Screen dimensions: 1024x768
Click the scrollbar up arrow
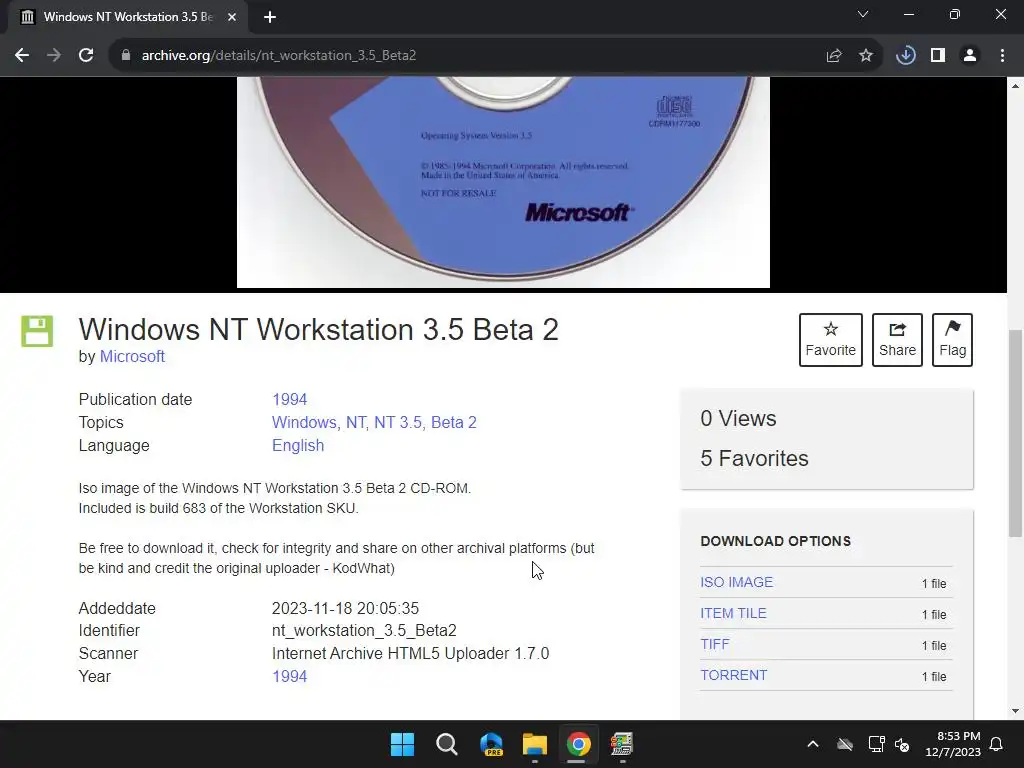click(x=1016, y=86)
